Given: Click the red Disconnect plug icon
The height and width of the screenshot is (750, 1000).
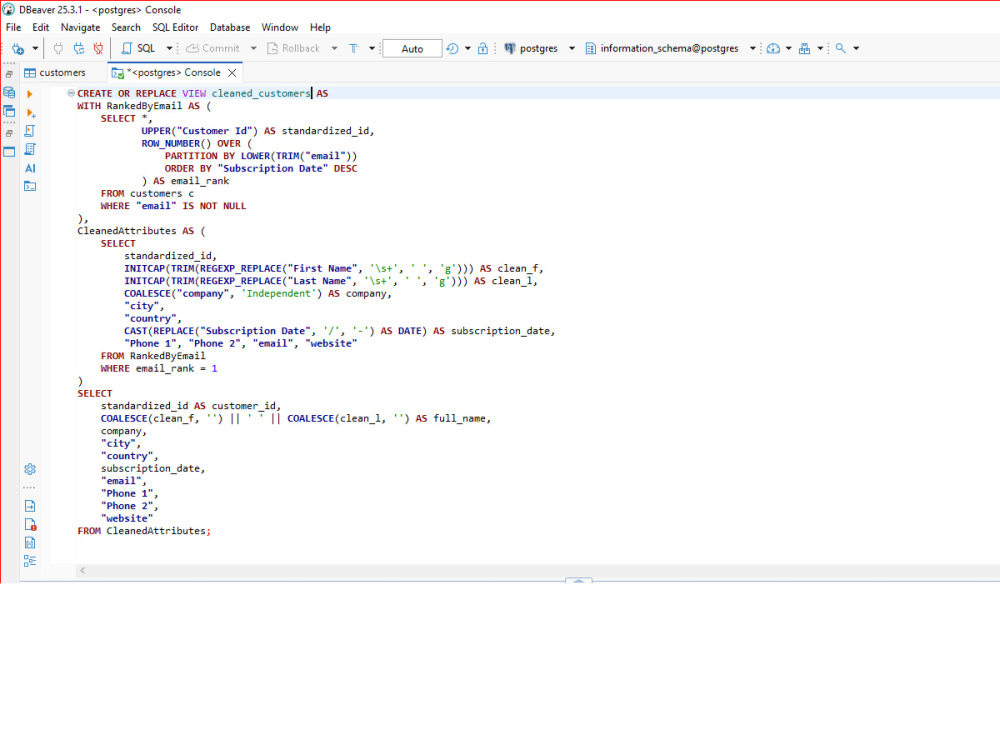Looking at the screenshot, I should tap(98, 48).
